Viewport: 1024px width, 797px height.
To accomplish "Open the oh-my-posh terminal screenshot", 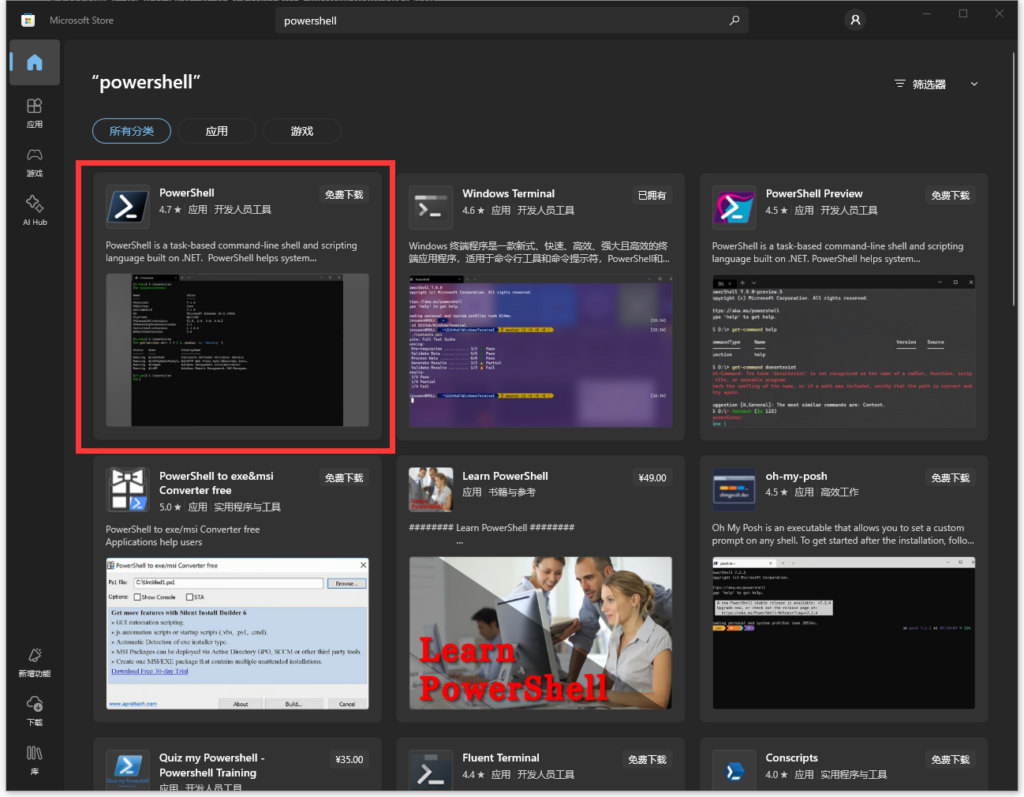I will click(844, 632).
